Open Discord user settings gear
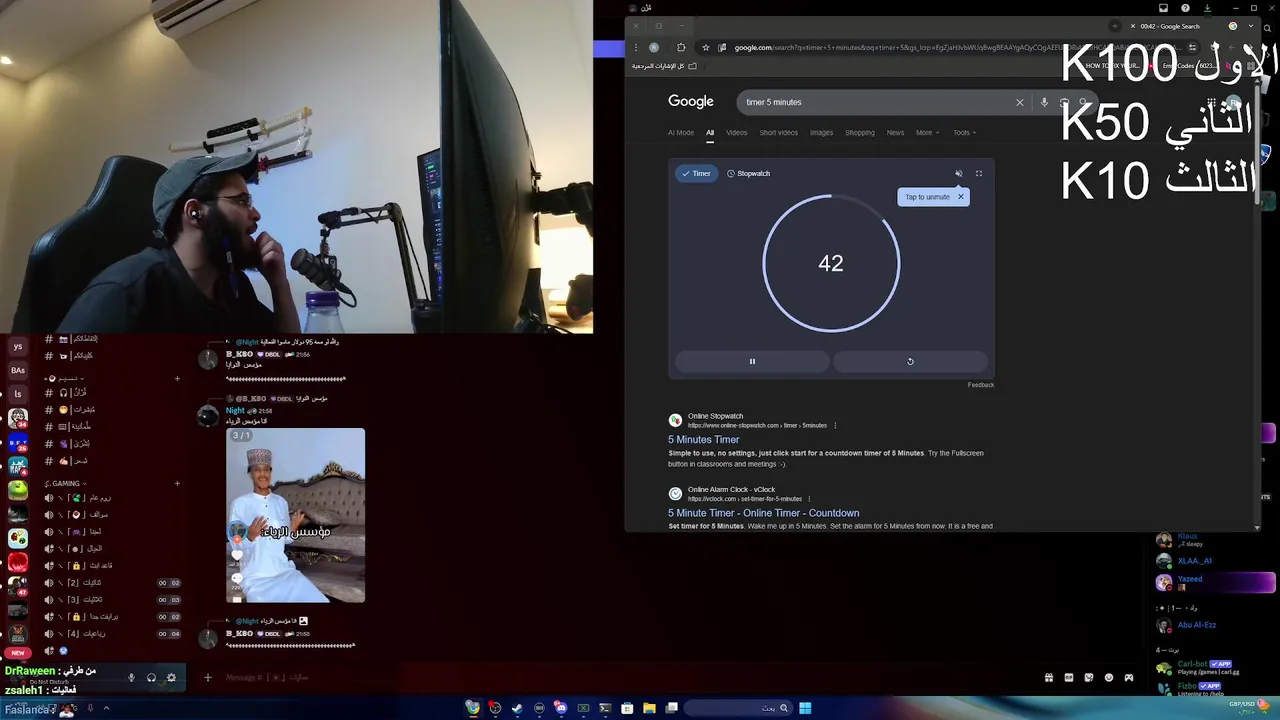Viewport: 1280px width, 720px height. pos(171,677)
